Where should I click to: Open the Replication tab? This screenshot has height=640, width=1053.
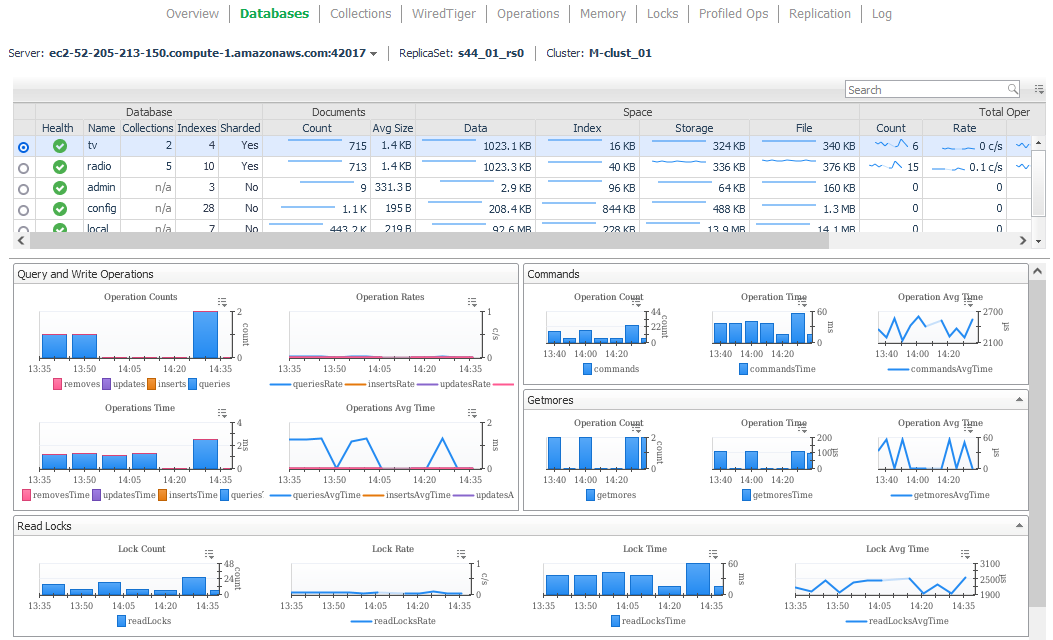coord(819,14)
